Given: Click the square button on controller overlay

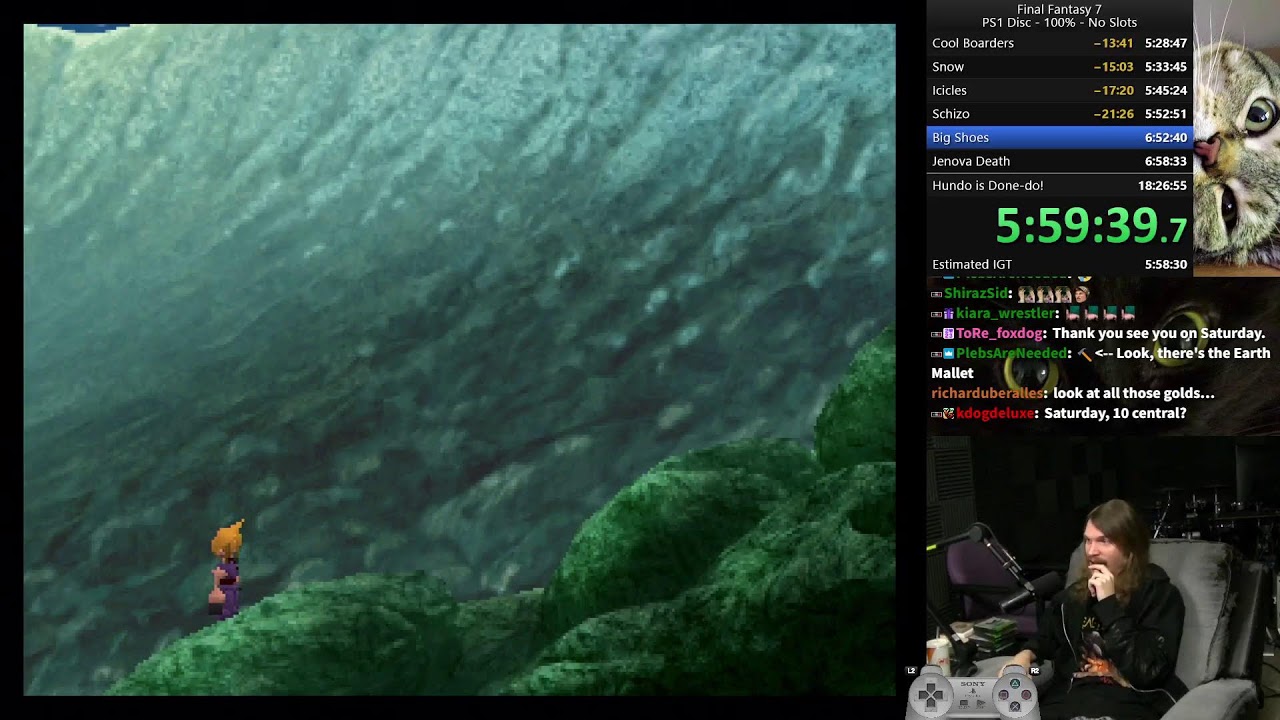Looking at the screenshot, I should click(x=1004, y=695).
